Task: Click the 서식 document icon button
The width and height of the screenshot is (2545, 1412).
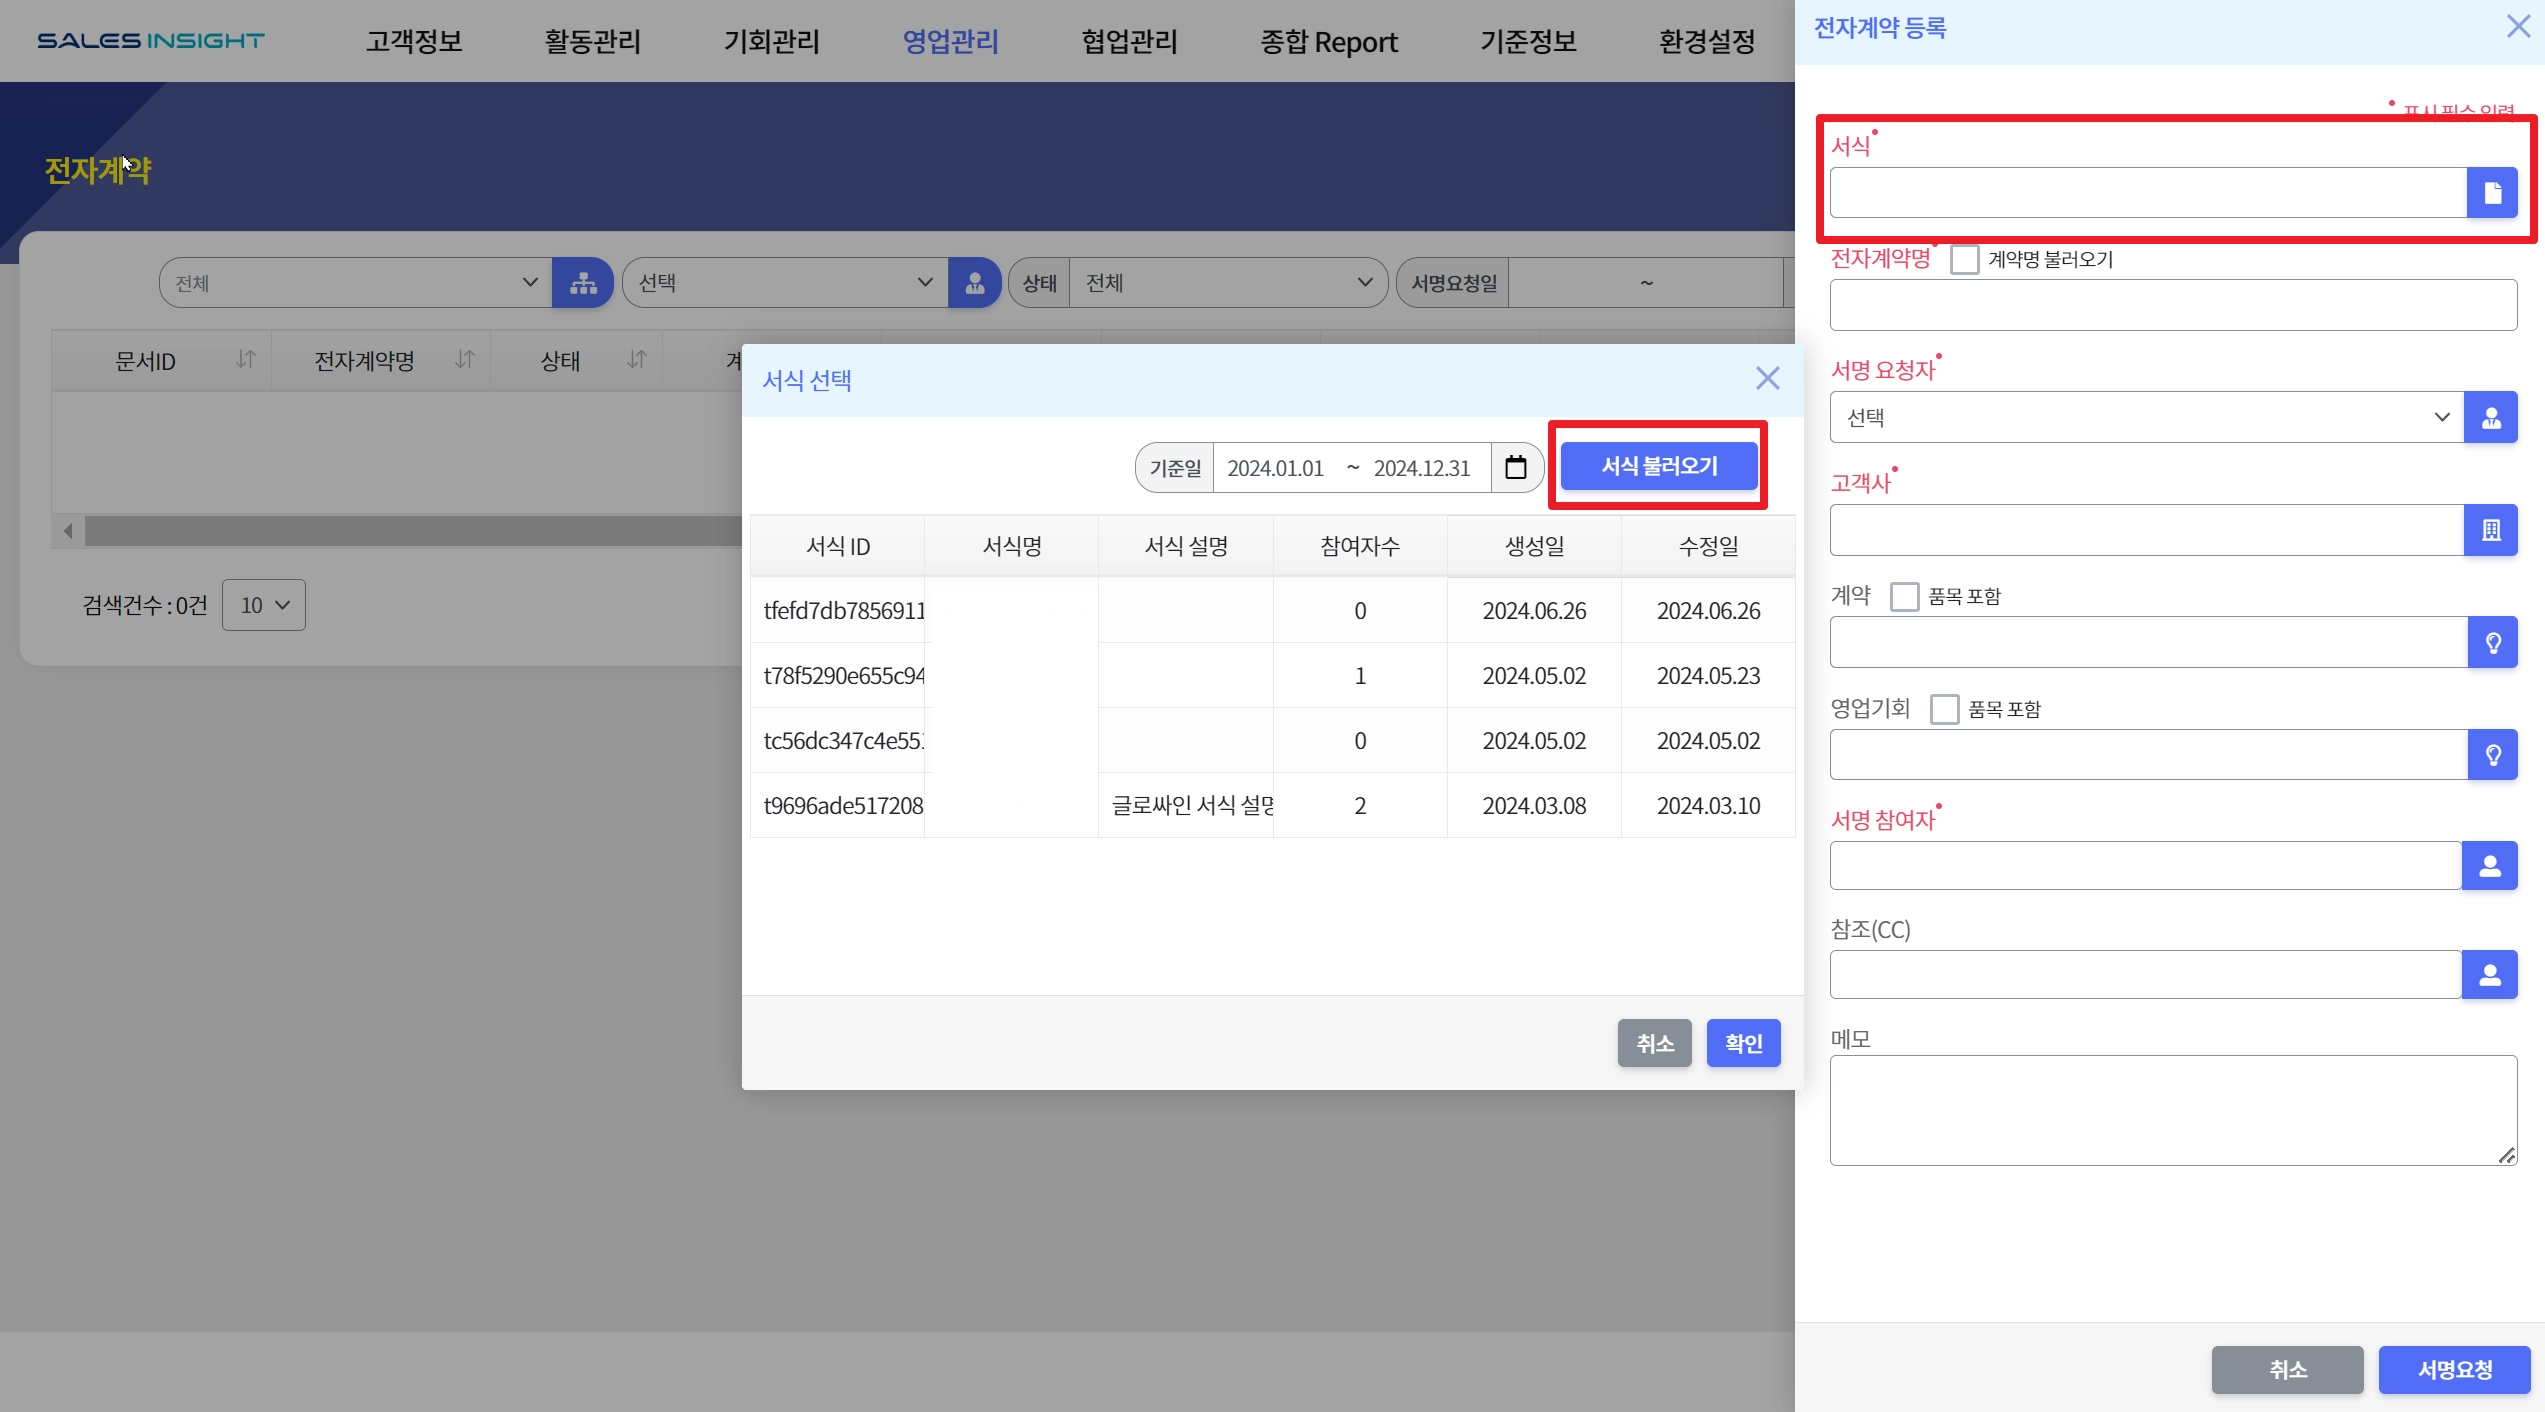Action: (x=2491, y=193)
